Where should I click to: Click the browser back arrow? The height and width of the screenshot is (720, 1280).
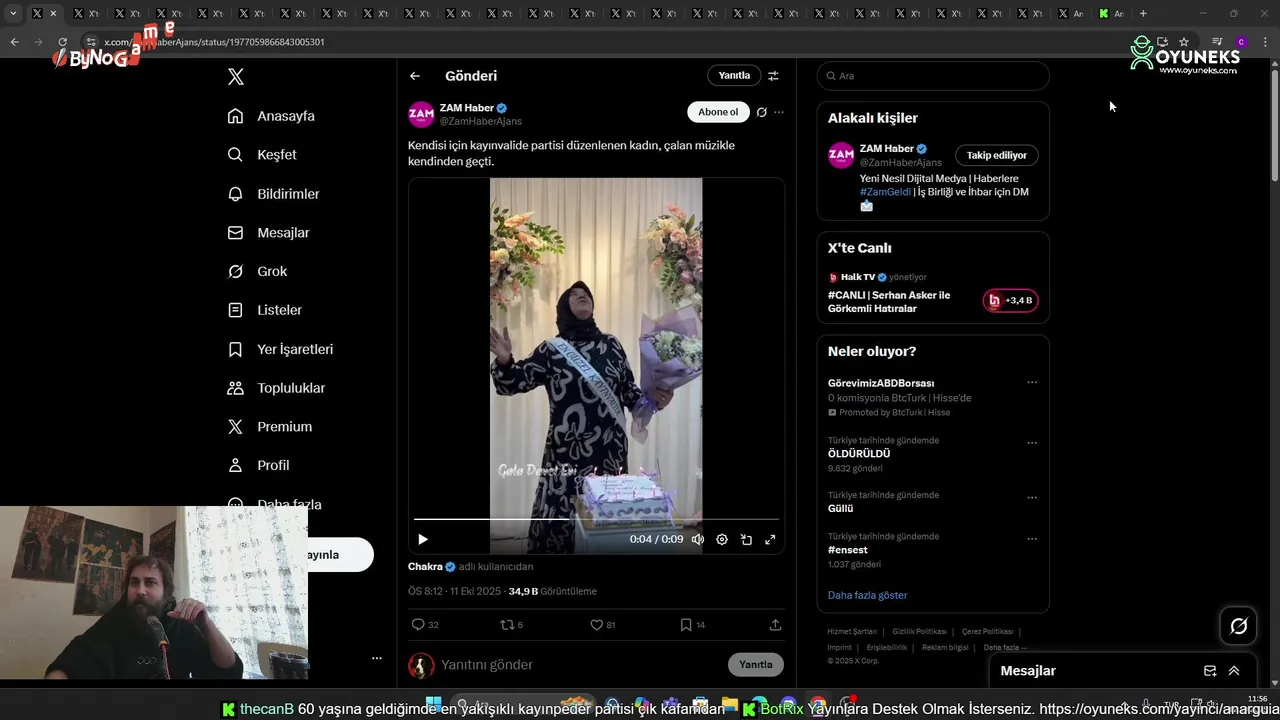click(x=14, y=42)
